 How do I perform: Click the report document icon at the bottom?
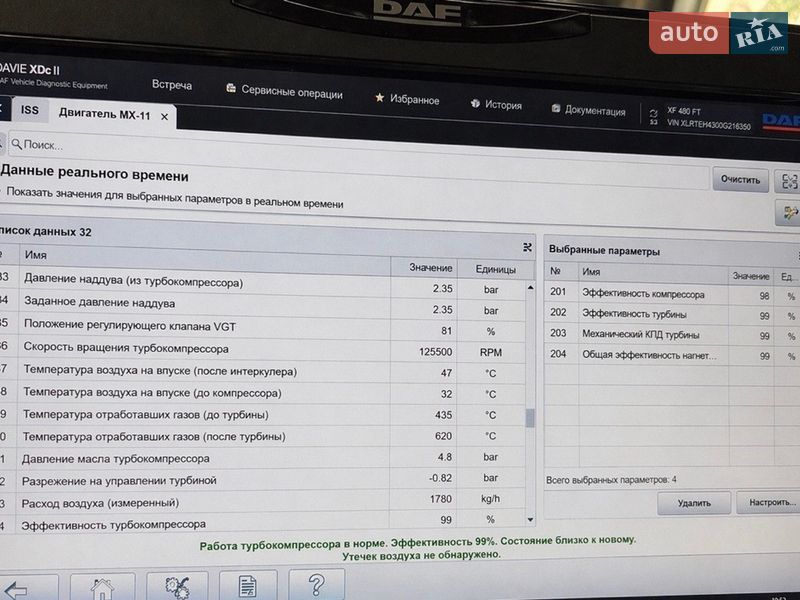tap(244, 587)
